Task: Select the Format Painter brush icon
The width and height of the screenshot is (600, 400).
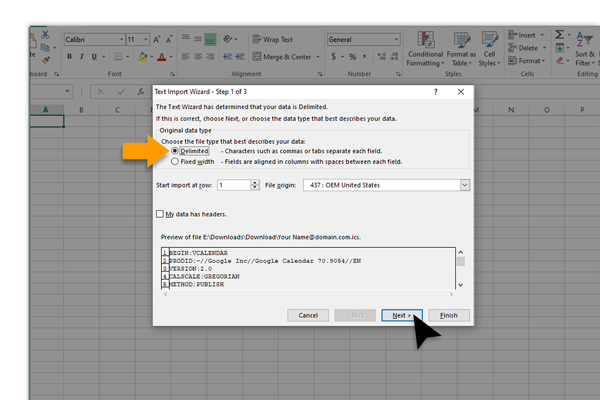Action: (x=46, y=60)
